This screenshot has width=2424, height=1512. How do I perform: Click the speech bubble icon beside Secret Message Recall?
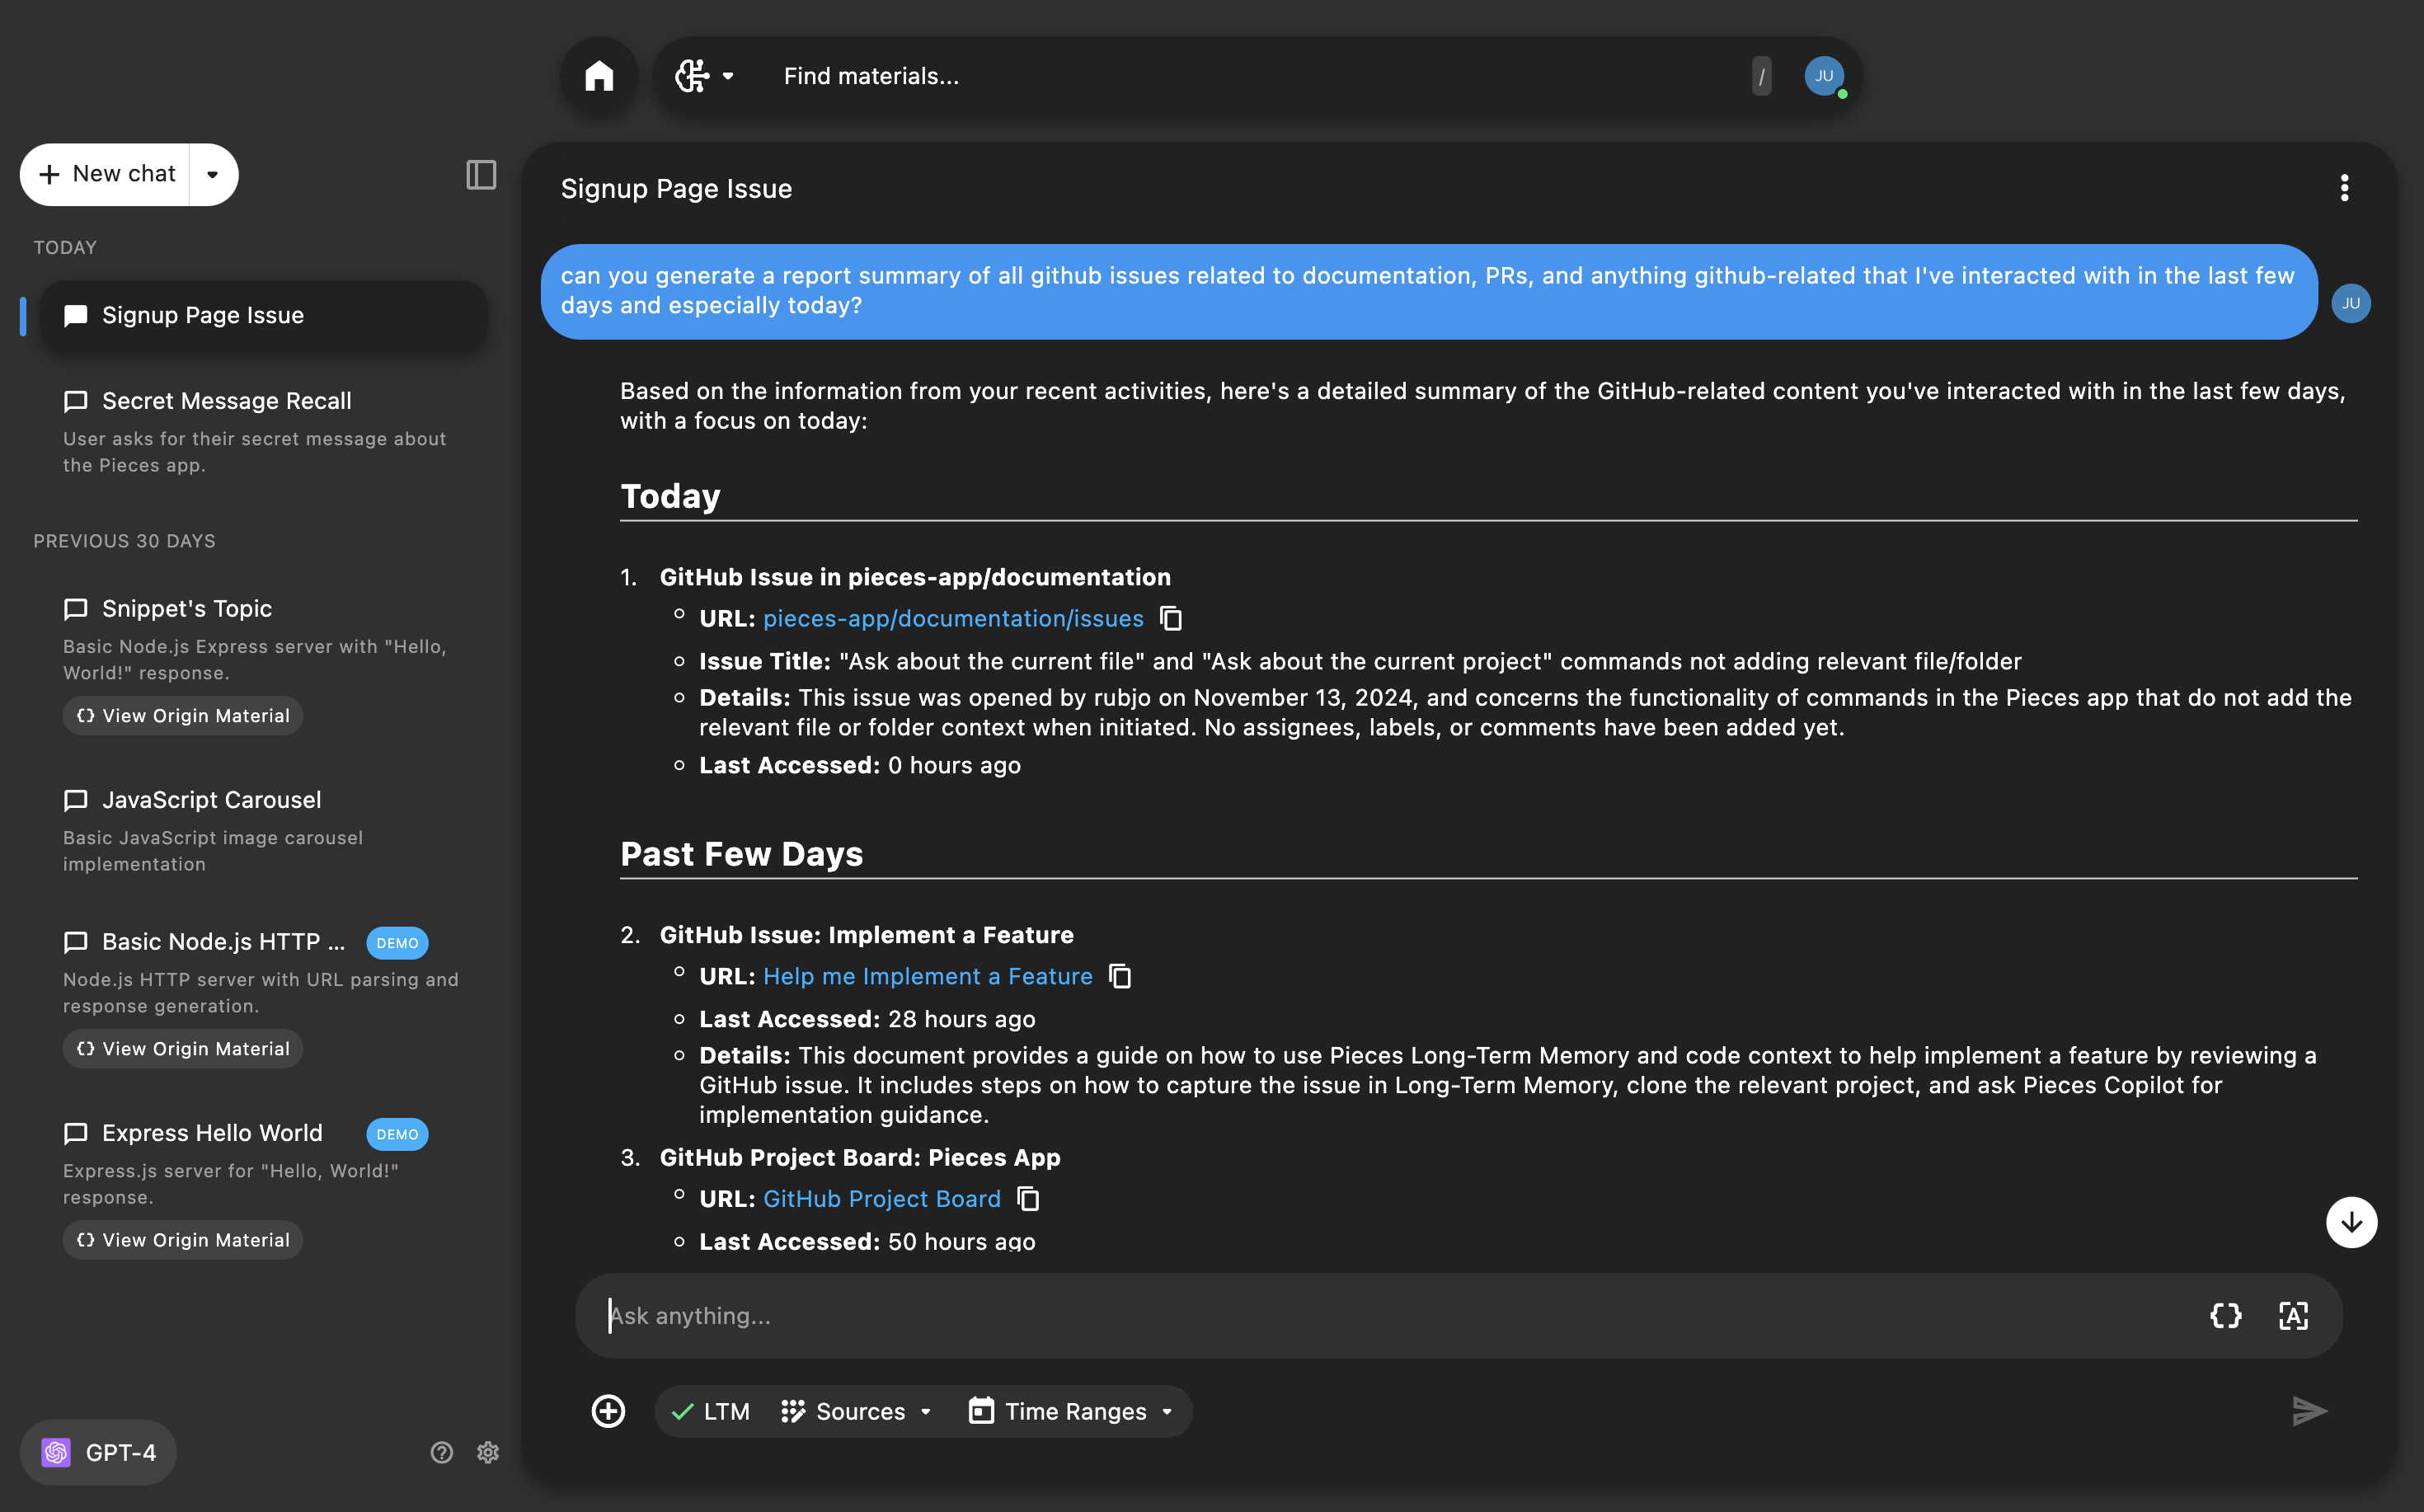[76, 401]
